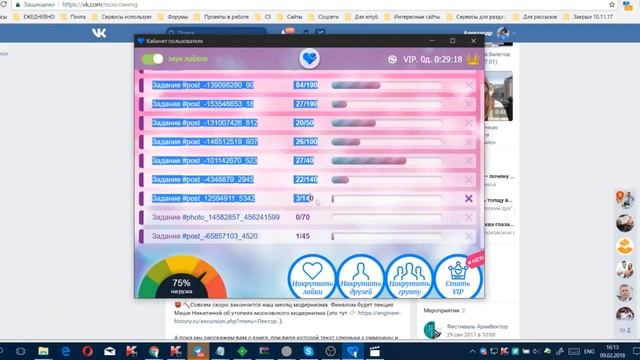This screenshot has width=640, height=360.
Task: Open the clapperboard video app in taskbar
Action: click(375, 351)
